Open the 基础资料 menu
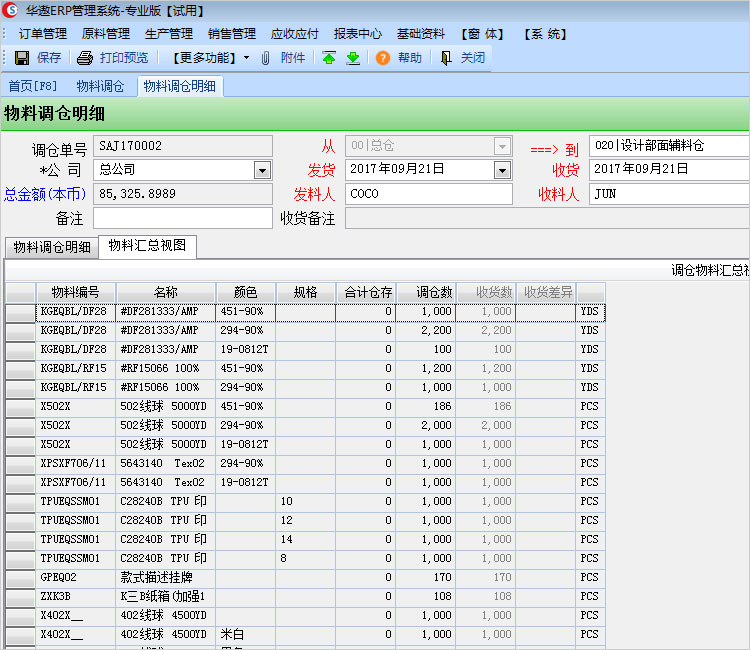Screen dimensions: 750x650 pyautogui.click(x=421, y=34)
